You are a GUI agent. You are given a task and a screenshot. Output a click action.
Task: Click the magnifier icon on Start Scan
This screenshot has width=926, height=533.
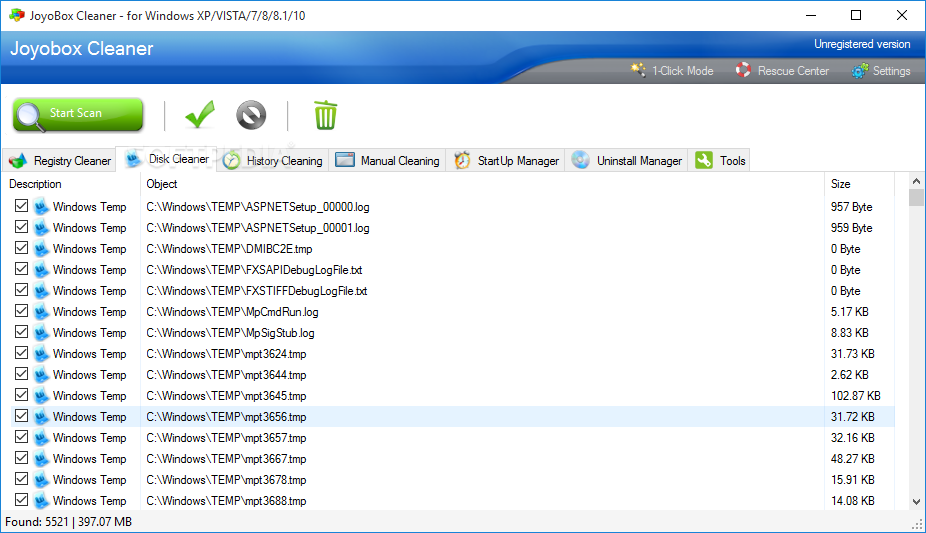(30, 116)
